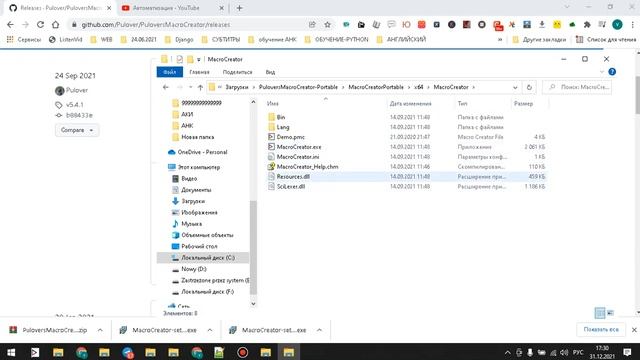Open the red record app in taskbar
The height and width of the screenshot is (360, 640).
(242, 352)
